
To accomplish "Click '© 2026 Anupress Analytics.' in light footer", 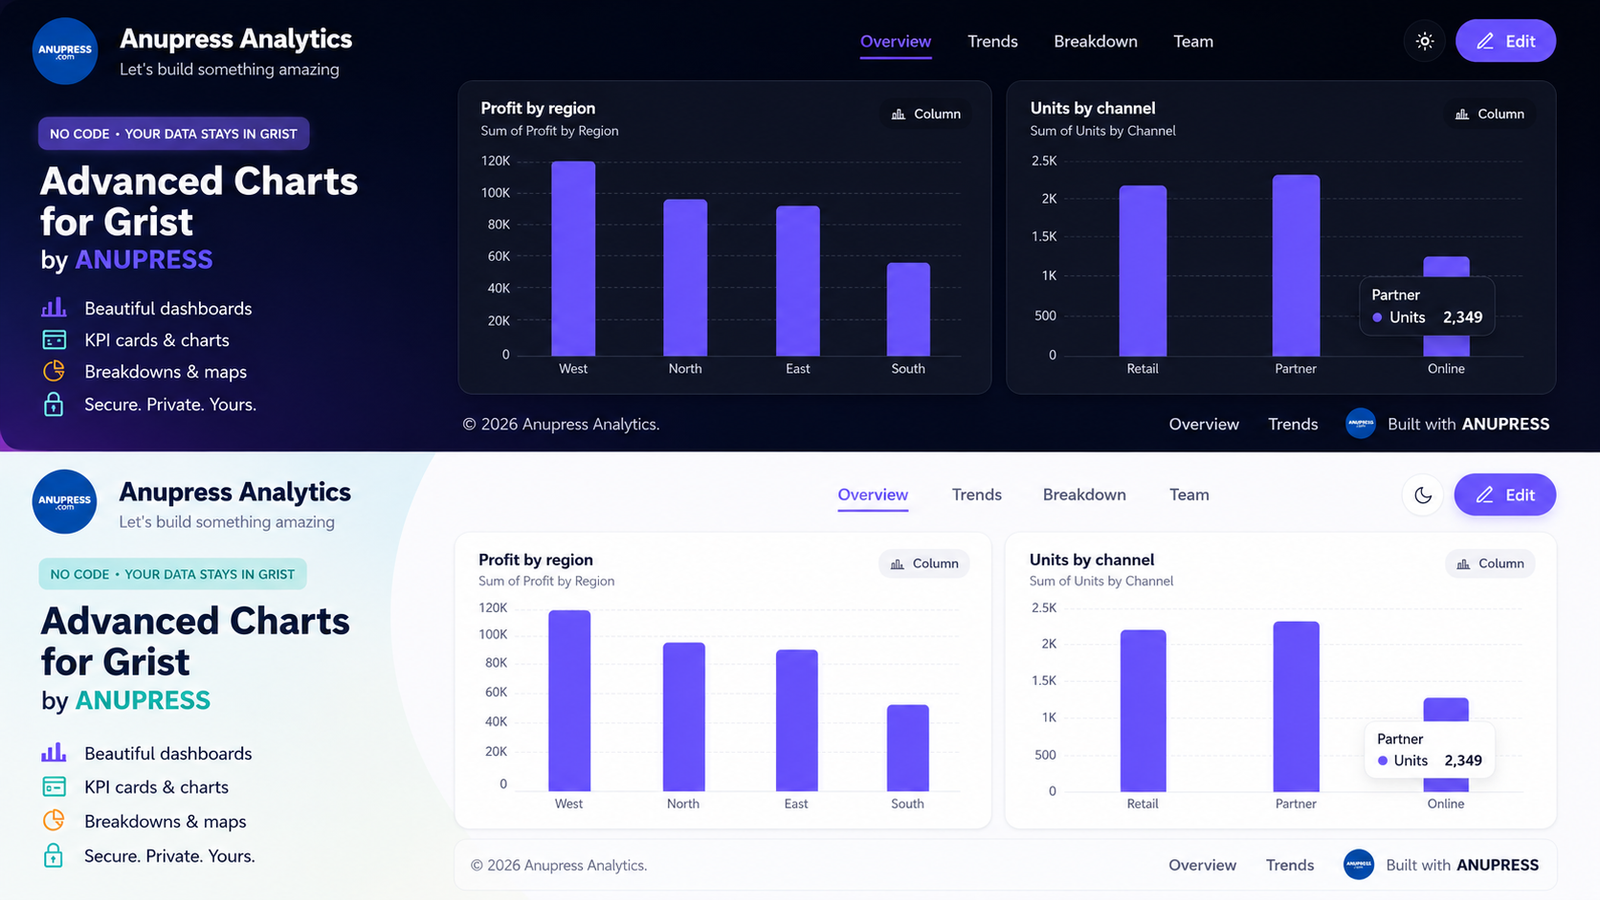I will (559, 865).
